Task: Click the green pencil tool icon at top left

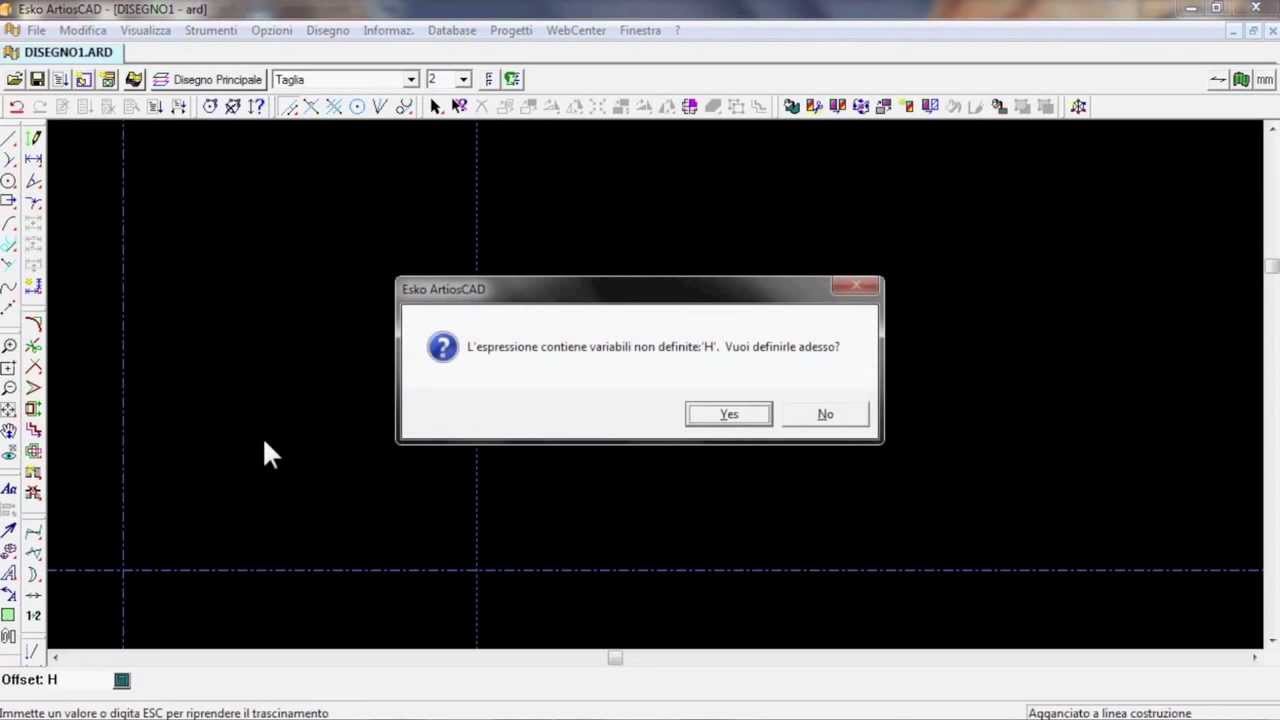Action: [33, 139]
